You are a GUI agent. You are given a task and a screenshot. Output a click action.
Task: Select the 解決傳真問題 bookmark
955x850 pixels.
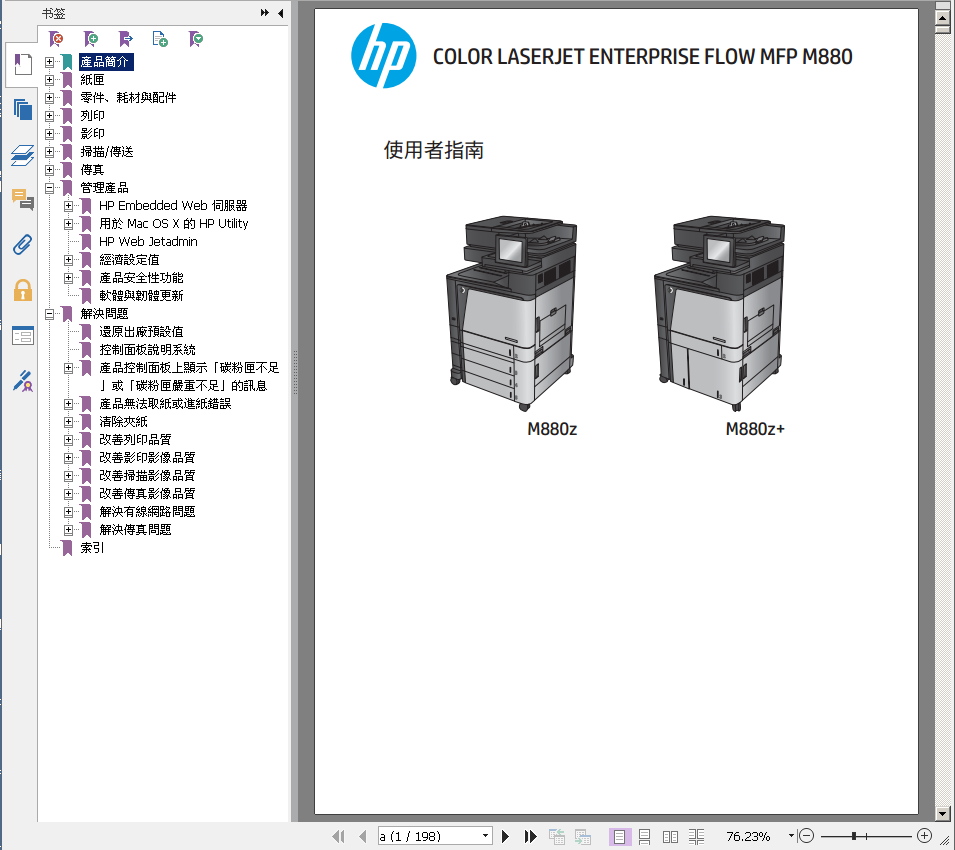(x=135, y=530)
